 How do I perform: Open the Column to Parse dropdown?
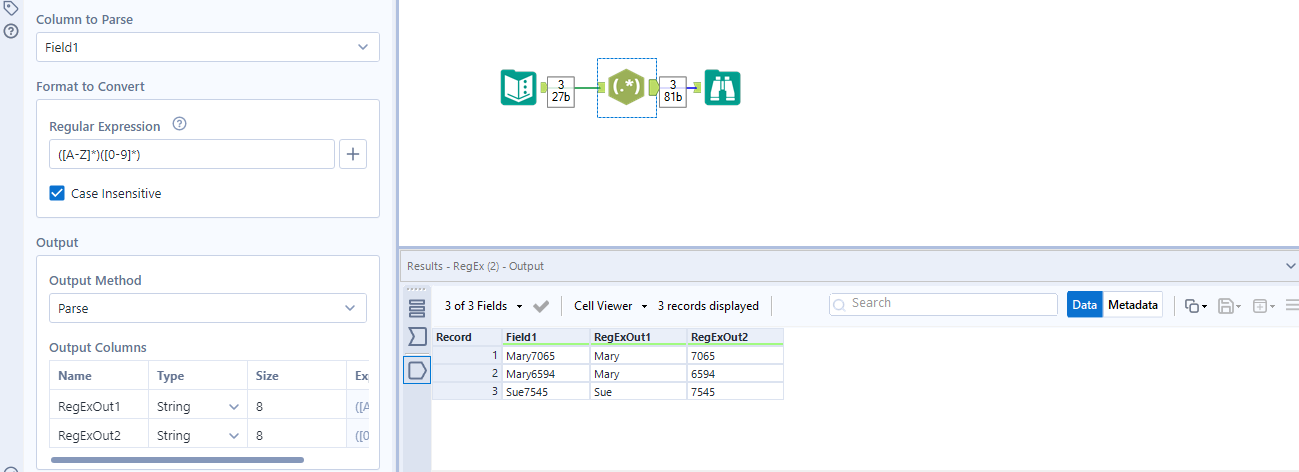click(x=208, y=47)
